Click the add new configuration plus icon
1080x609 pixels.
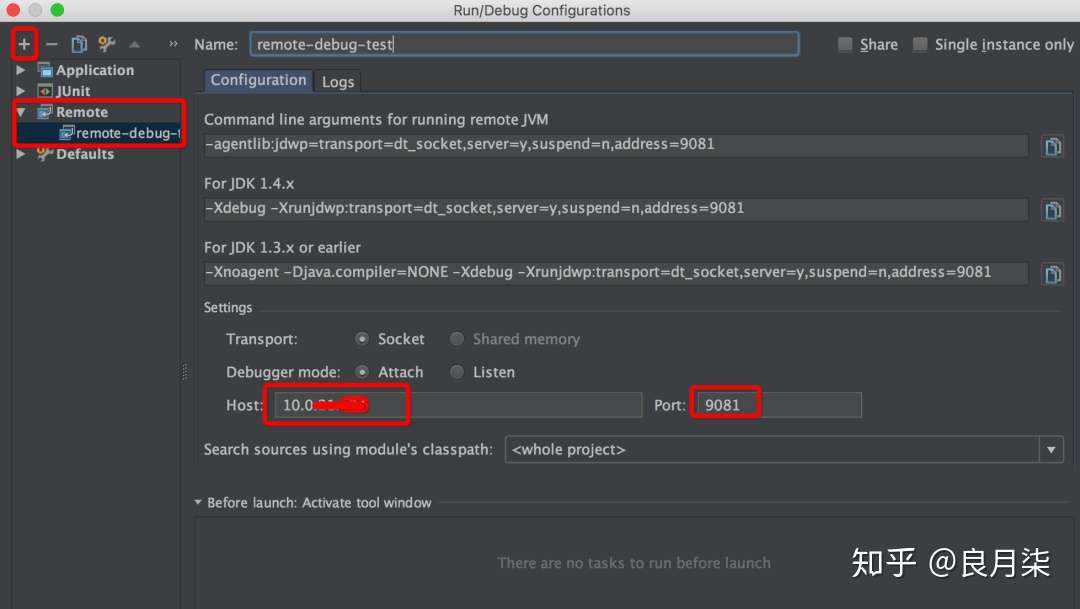[x=24, y=44]
